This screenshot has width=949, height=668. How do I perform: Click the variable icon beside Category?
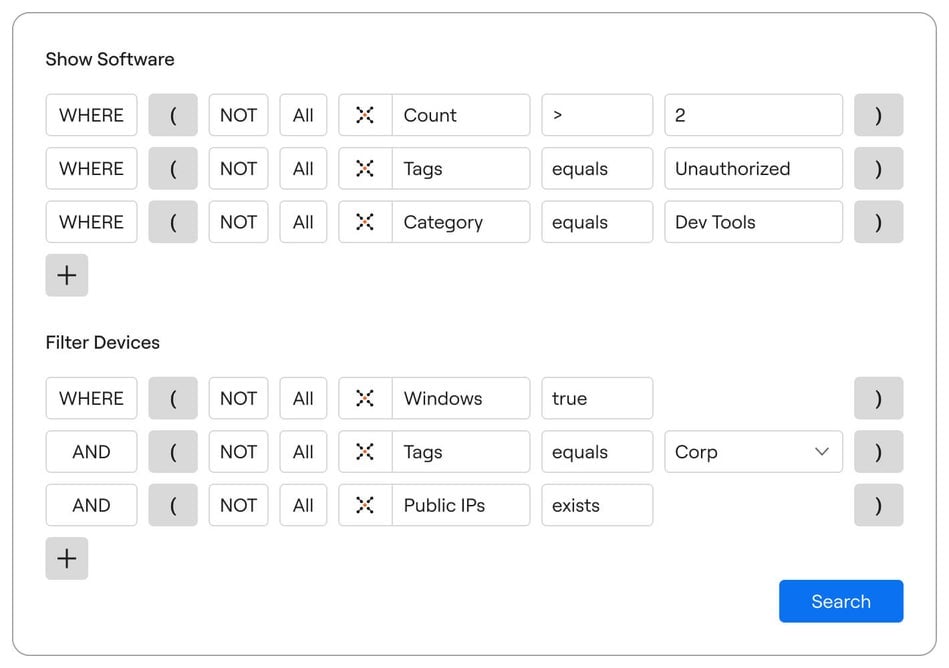[x=364, y=222]
